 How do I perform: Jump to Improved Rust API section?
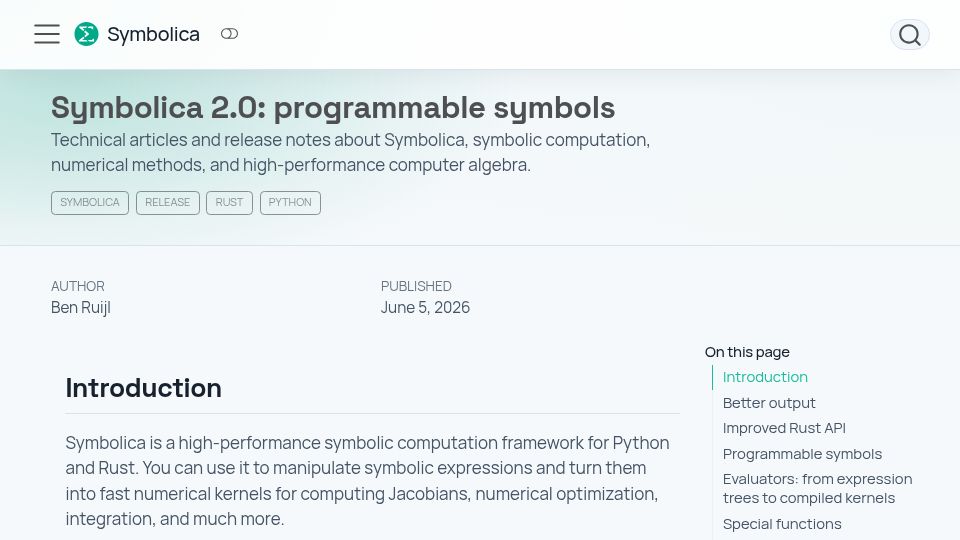click(x=784, y=428)
